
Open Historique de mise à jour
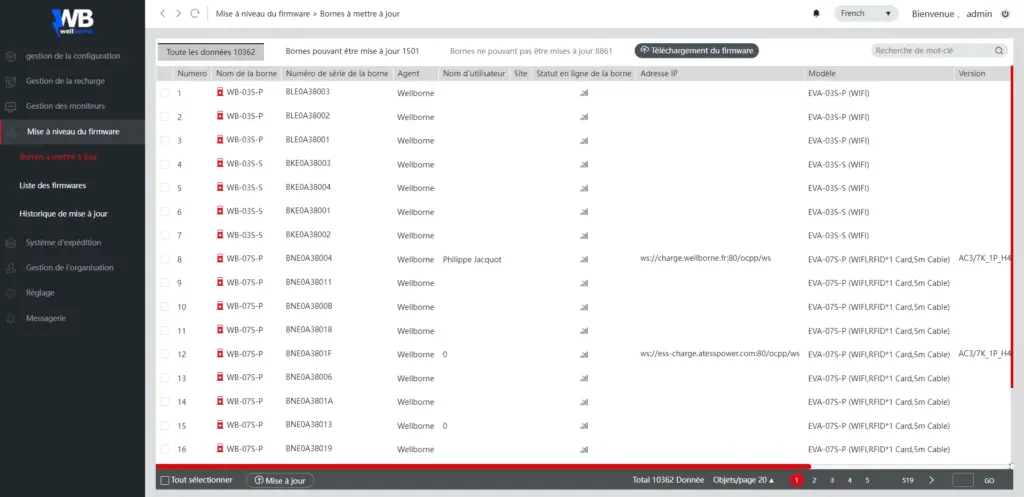(x=63, y=214)
